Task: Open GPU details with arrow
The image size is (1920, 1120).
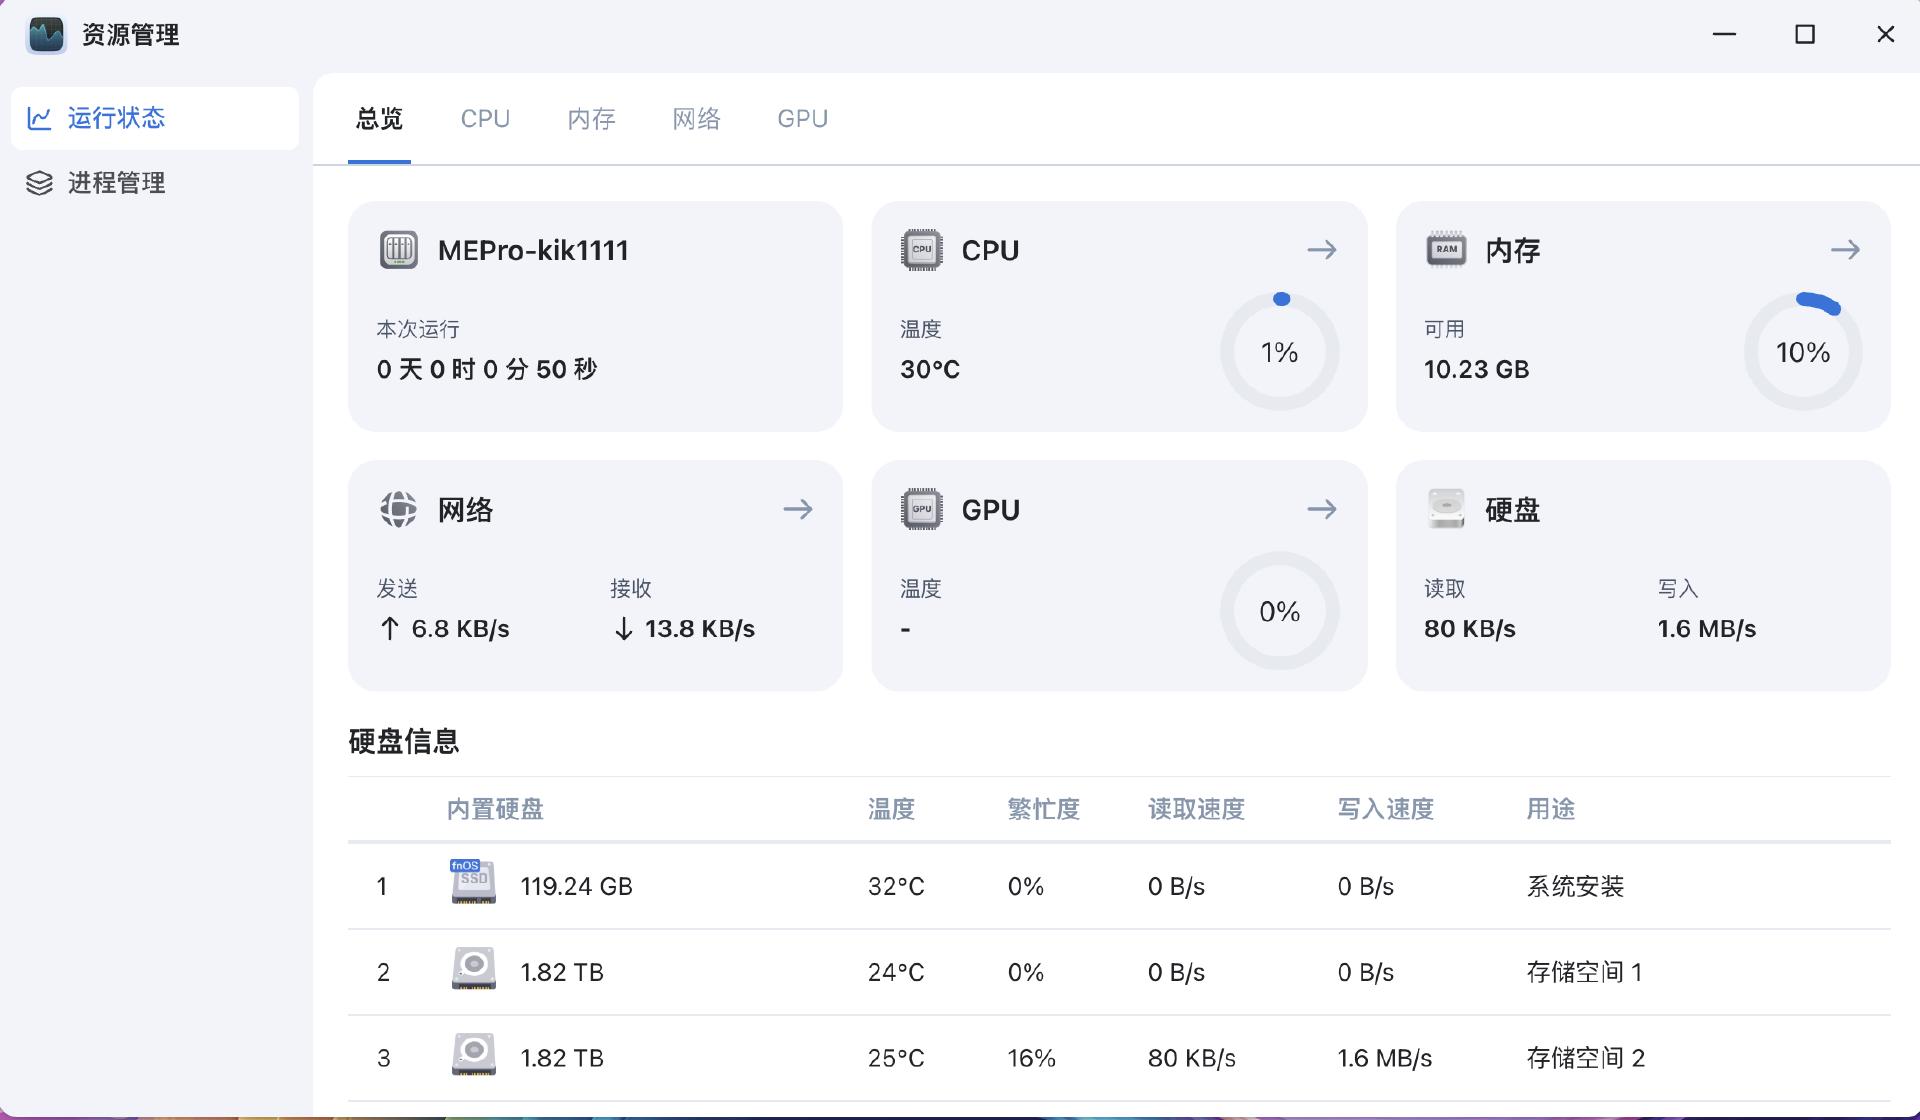Action: [x=1321, y=509]
